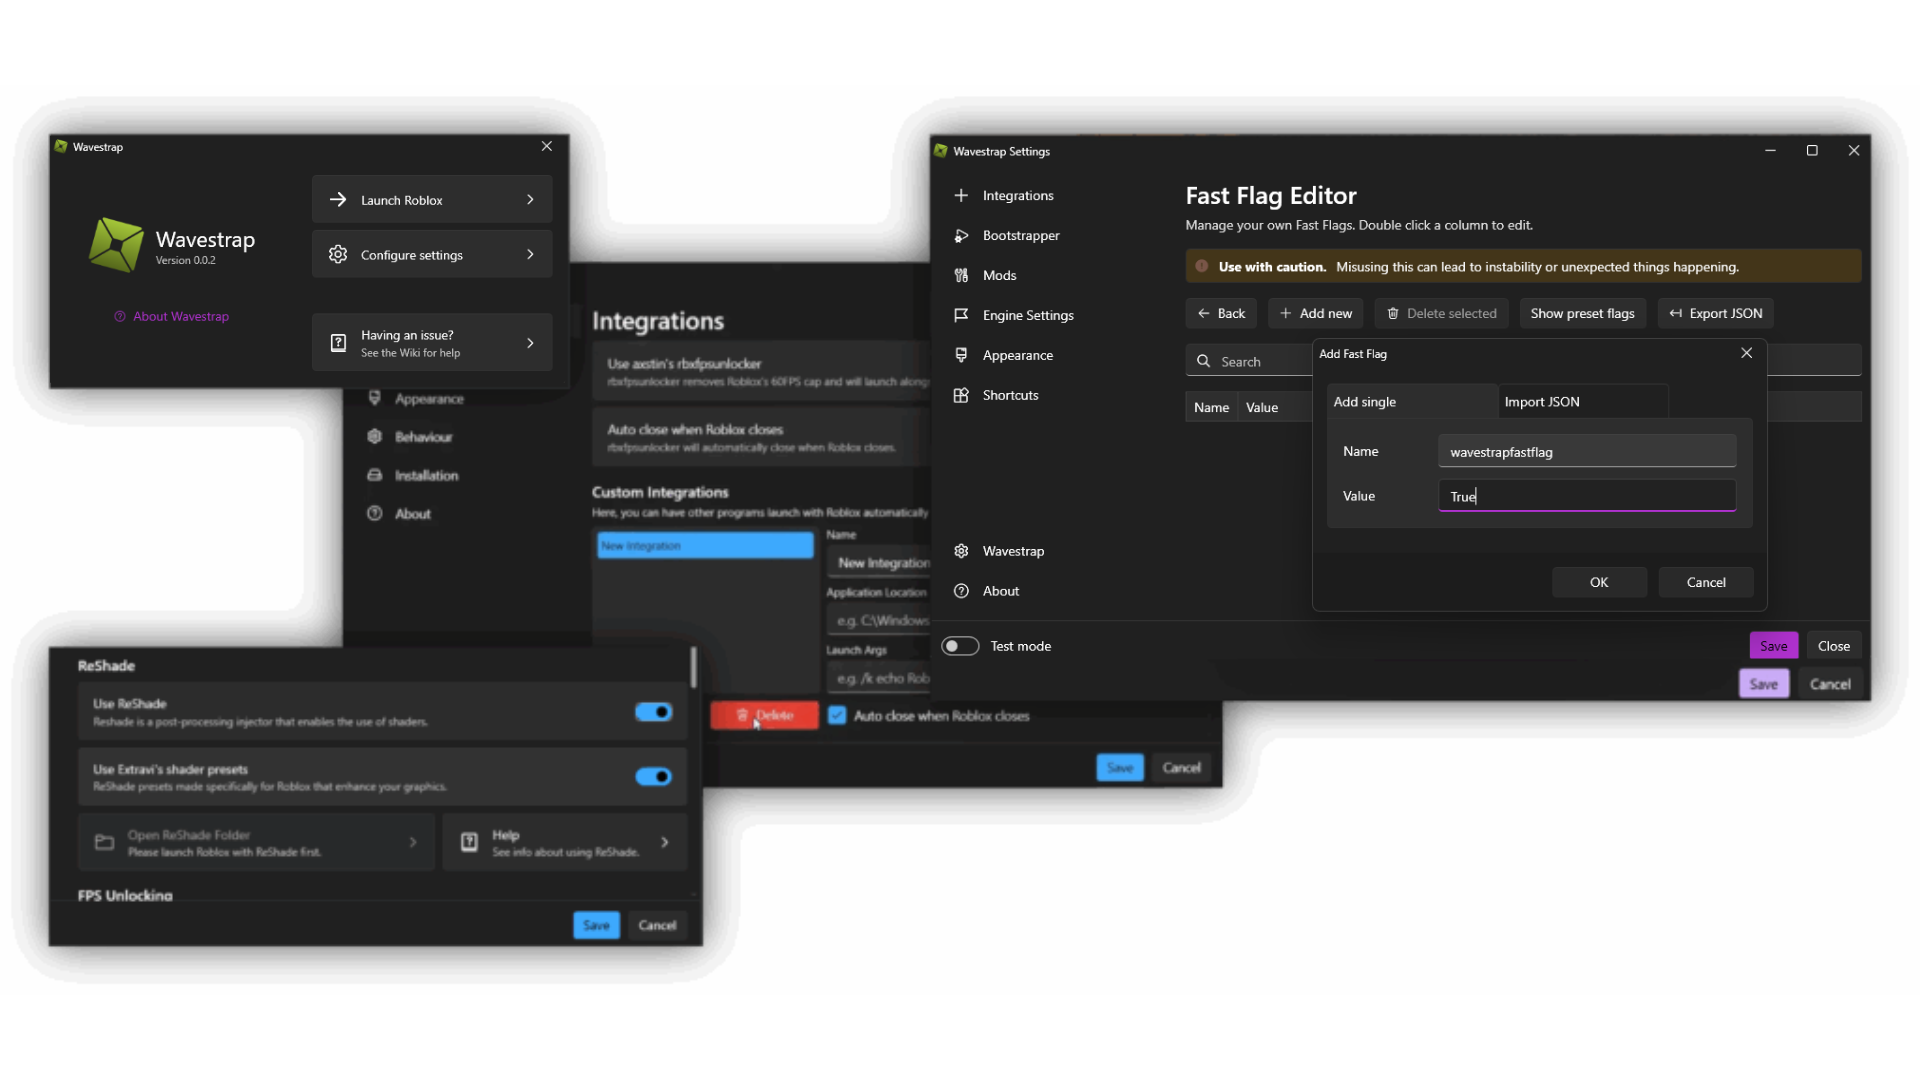Click the About Wavestrap link
The width and height of the screenshot is (1920, 1080).
[181, 316]
